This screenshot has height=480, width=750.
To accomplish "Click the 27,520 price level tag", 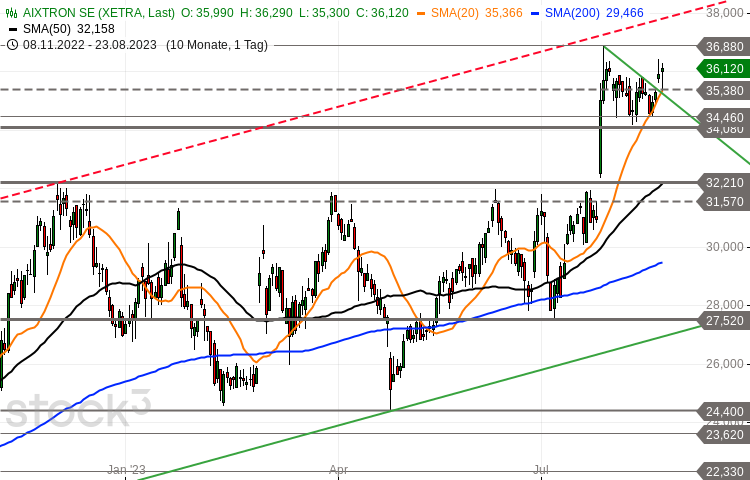I will click(723, 320).
